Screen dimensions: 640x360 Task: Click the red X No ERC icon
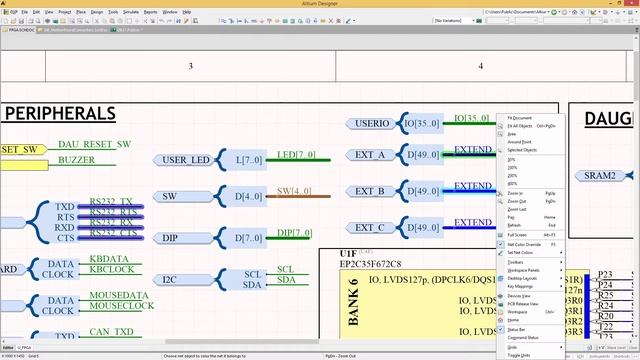click(x=331, y=21)
